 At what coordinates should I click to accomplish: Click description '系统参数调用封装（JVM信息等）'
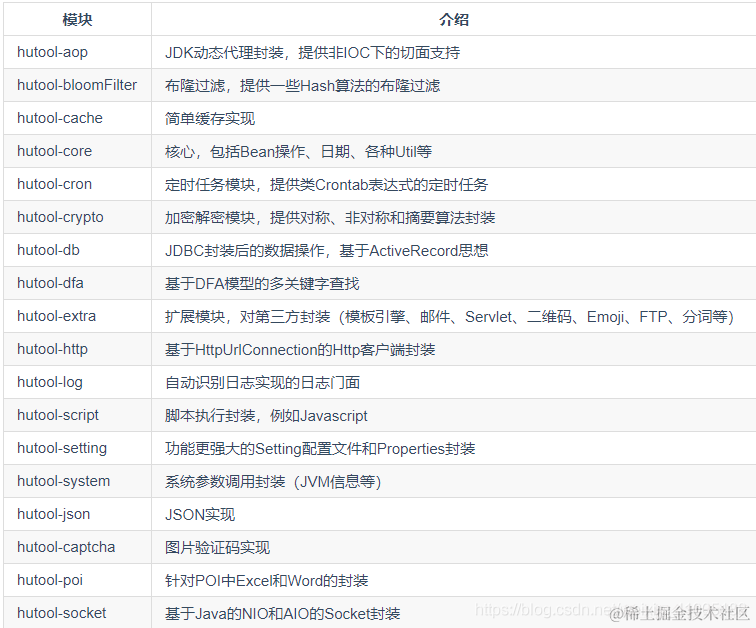tap(273, 482)
